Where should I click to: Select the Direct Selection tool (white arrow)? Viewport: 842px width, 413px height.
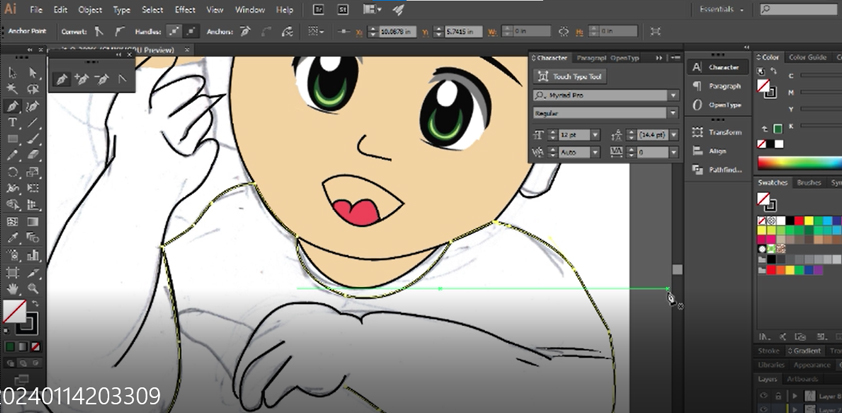33,73
